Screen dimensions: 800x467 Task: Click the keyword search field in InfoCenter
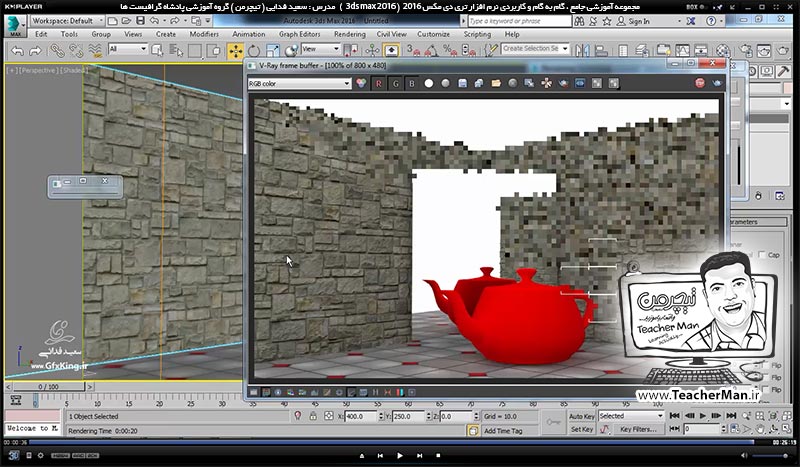pyautogui.click(x=519, y=21)
